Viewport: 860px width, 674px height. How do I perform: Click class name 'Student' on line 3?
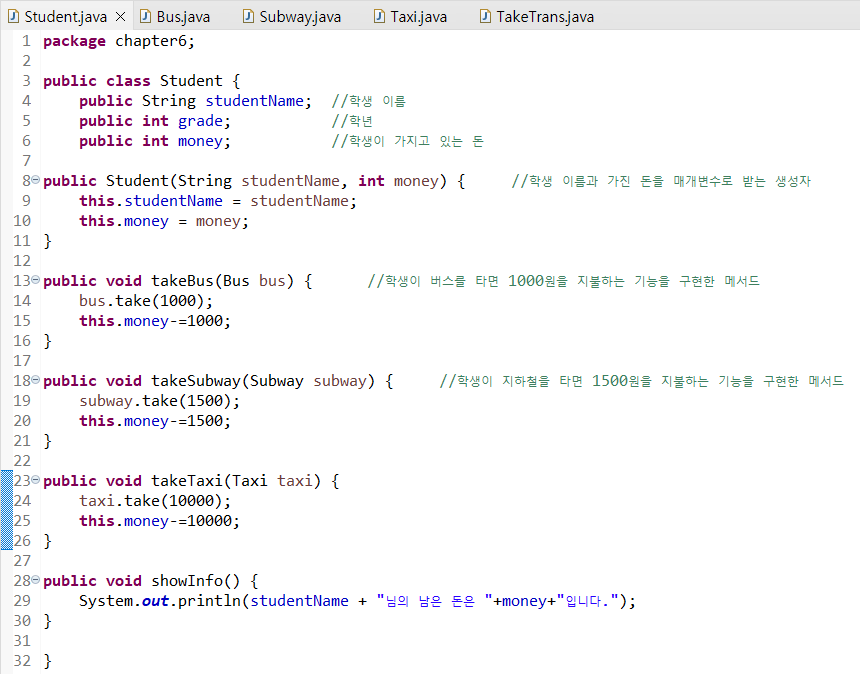[191, 81]
